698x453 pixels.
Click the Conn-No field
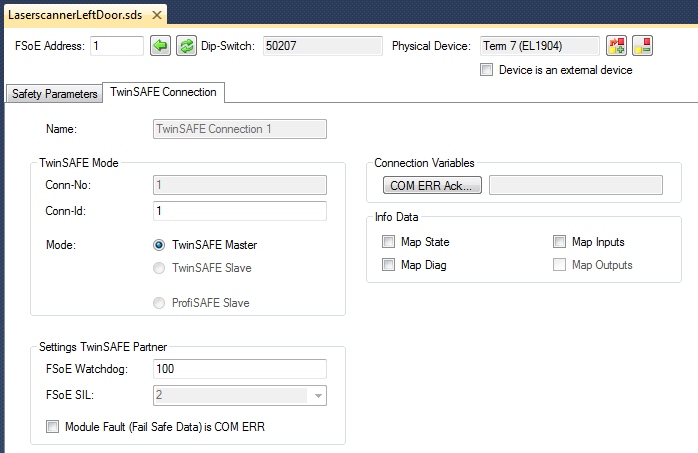[x=240, y=185]
